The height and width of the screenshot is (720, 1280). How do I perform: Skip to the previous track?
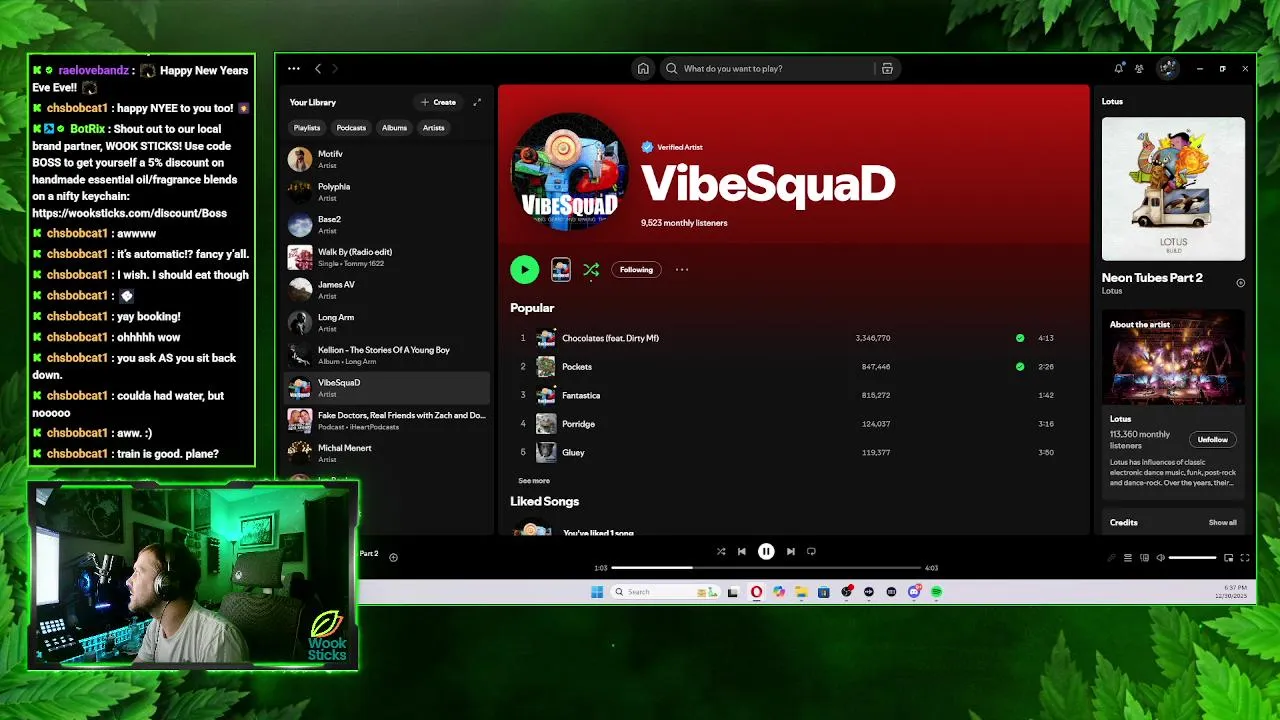tap(741, 551)
